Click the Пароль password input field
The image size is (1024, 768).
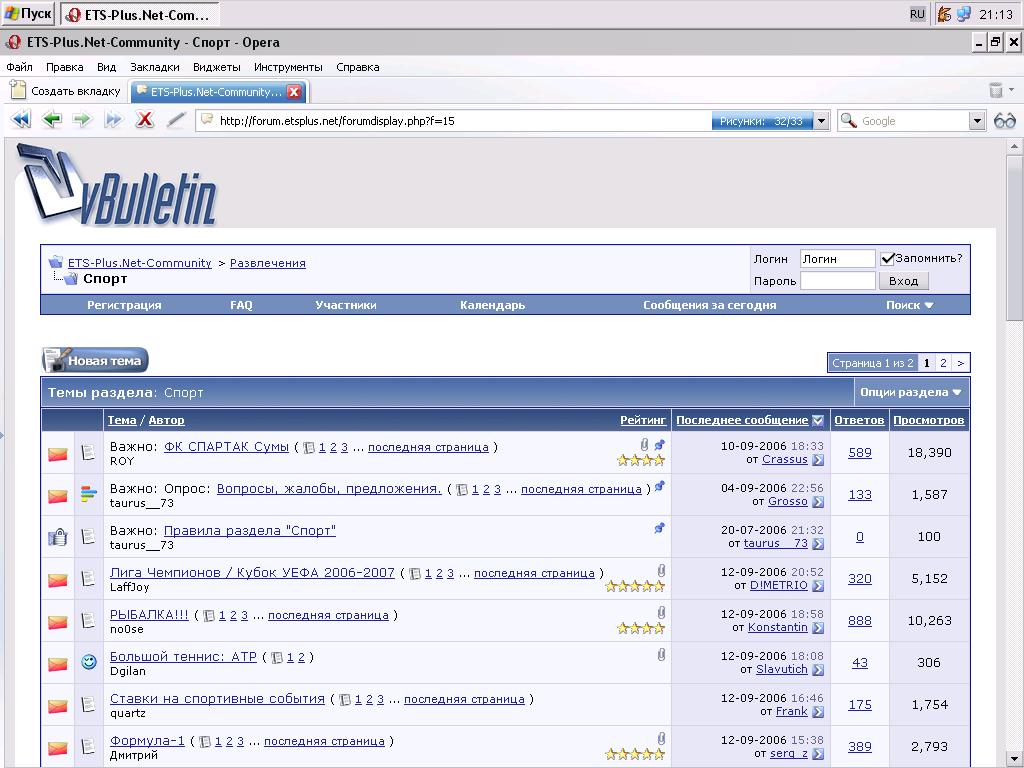point(837,281)
